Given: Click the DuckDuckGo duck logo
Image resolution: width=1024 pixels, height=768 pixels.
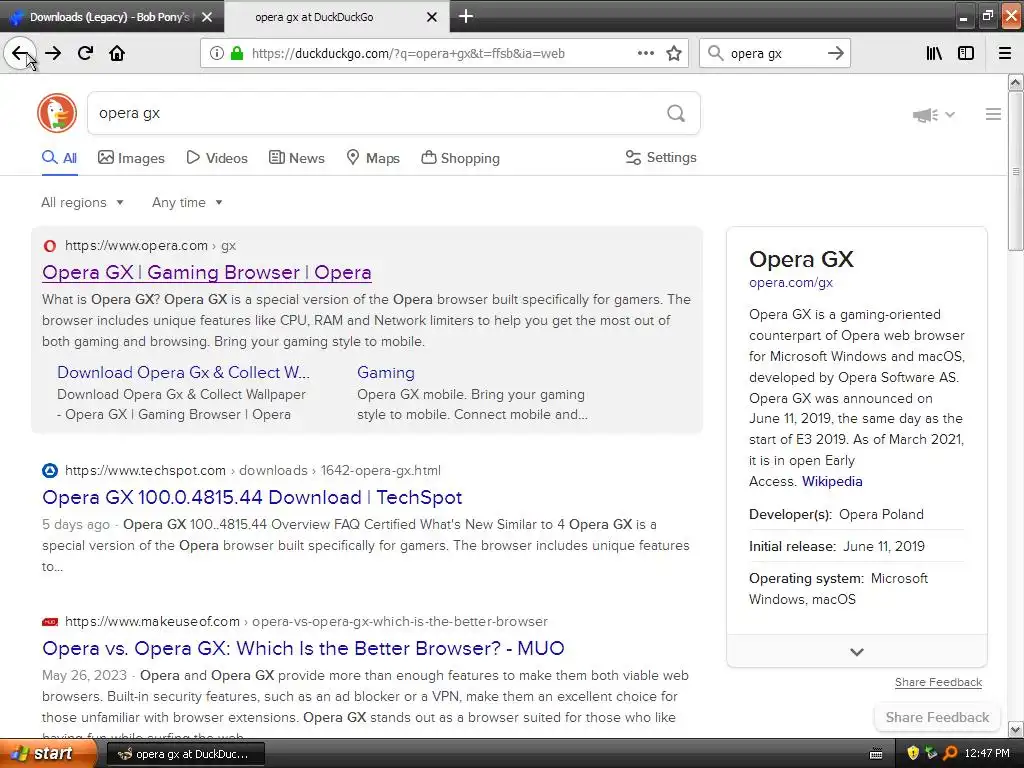Looking at the screenshot, I should click(x=57, y=113).
